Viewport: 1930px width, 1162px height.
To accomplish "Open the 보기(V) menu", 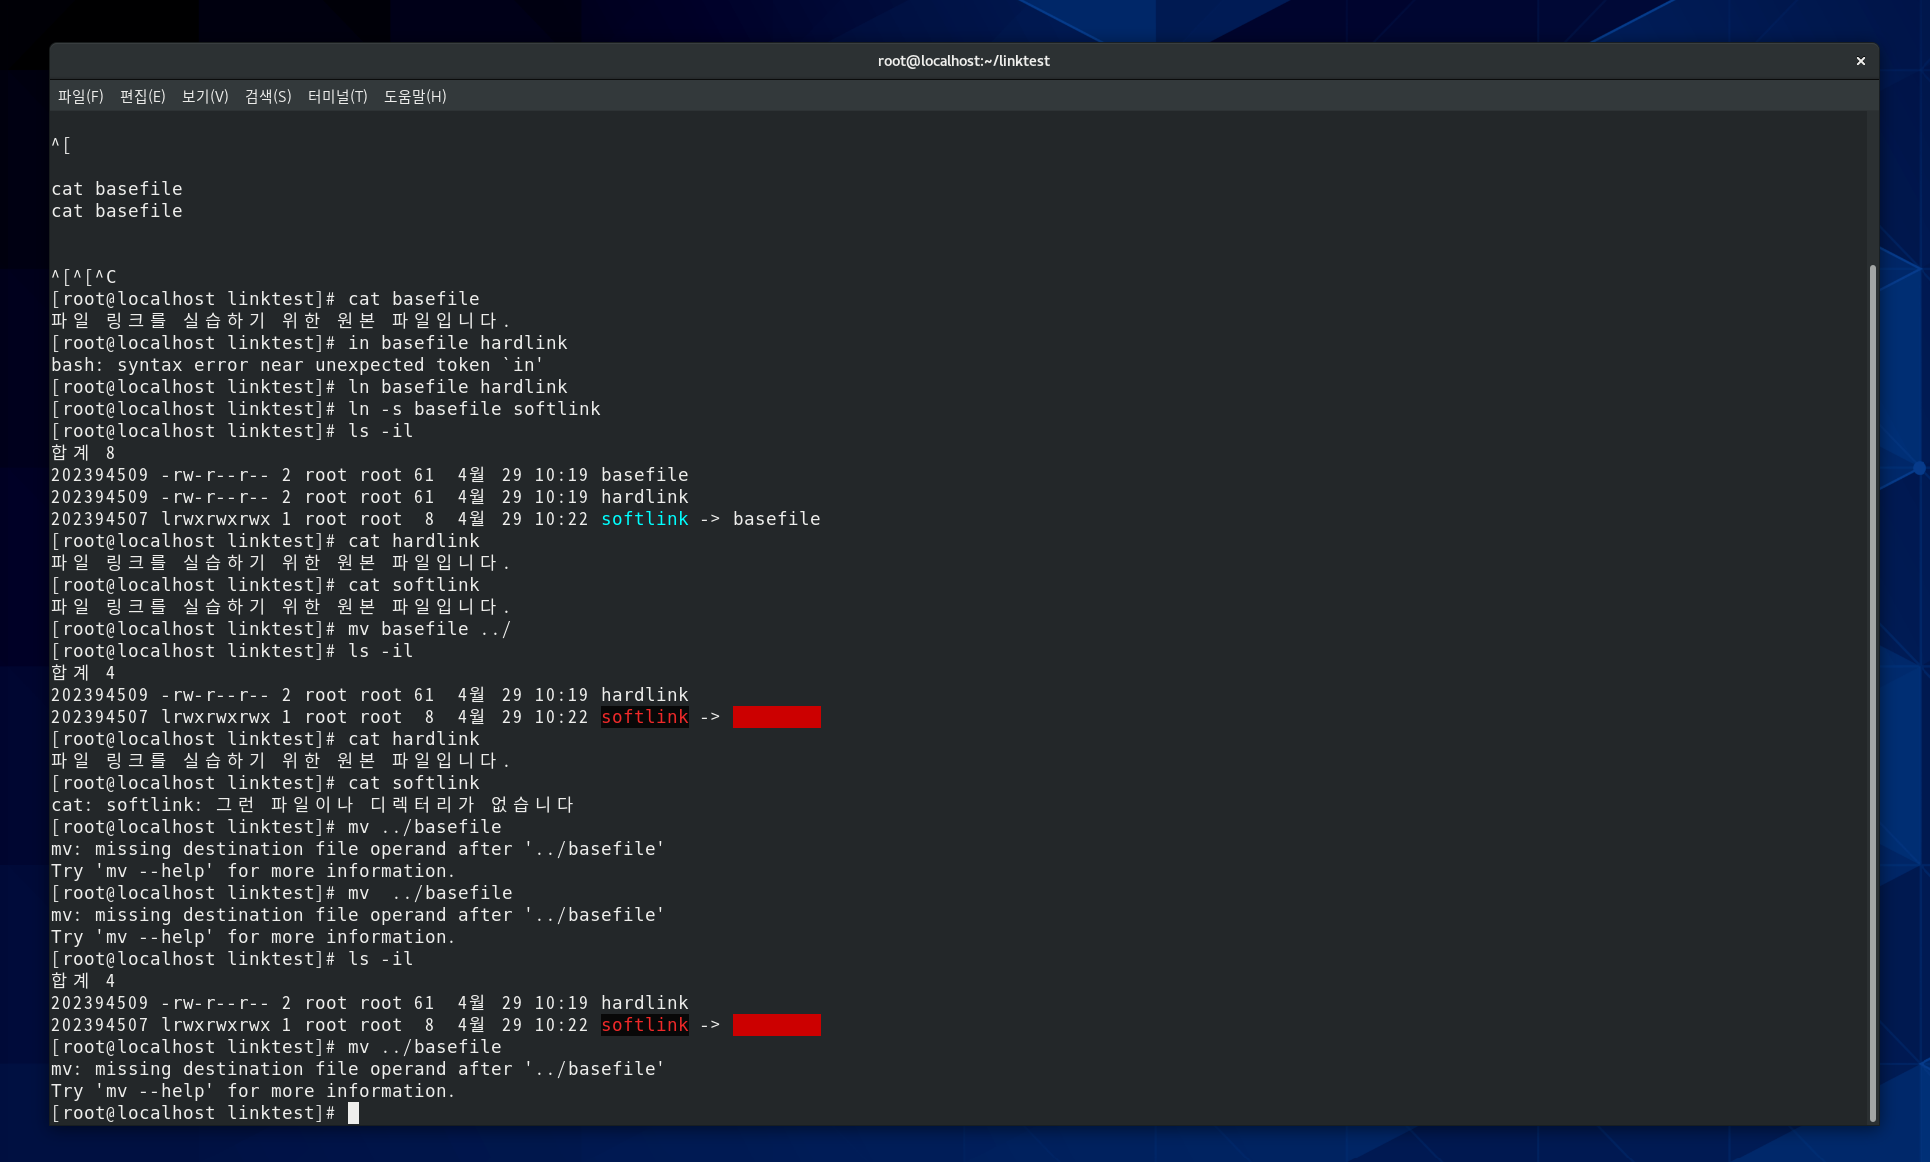I will (x=205, y=96).
